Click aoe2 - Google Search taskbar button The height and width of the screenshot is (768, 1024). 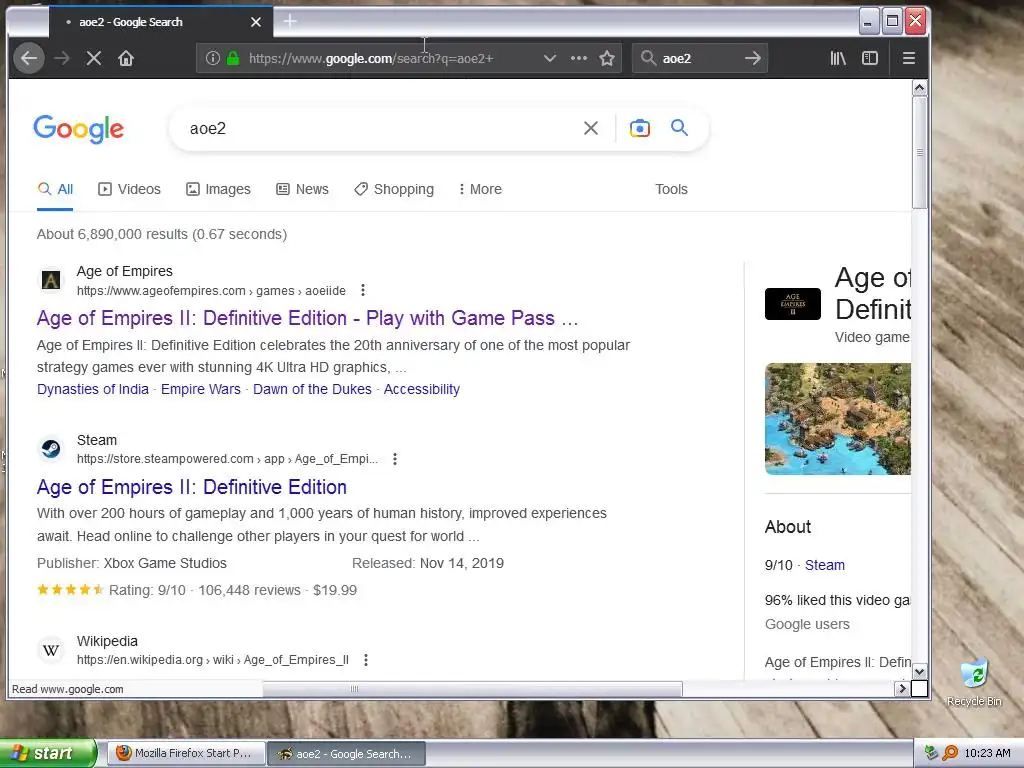347,754
